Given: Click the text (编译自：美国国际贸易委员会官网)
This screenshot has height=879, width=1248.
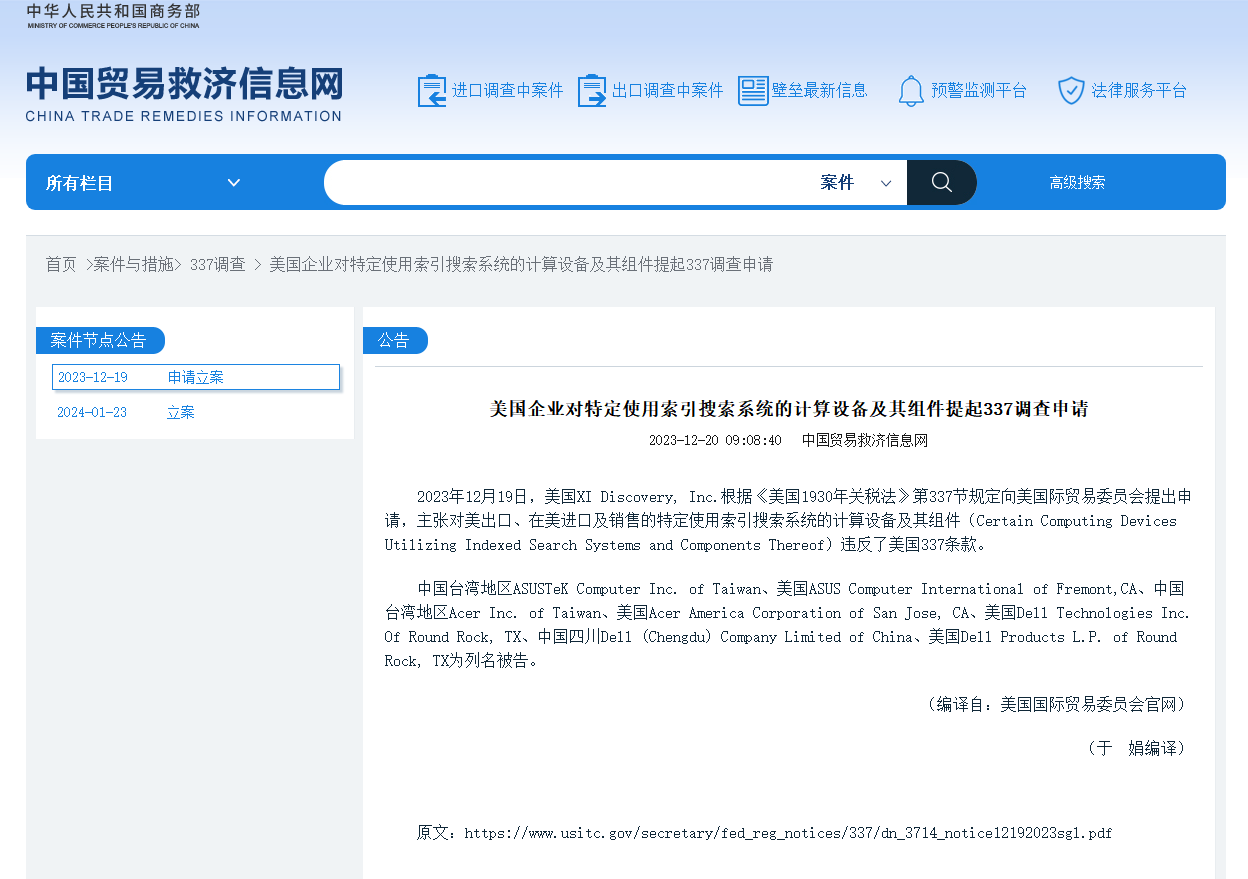Looking at the screenshot, I should tap(1056, 704).
